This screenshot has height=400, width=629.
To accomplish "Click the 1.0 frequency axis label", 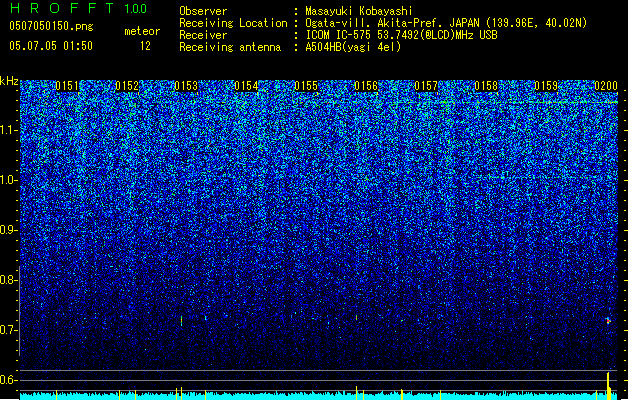I will click(9, 181).
